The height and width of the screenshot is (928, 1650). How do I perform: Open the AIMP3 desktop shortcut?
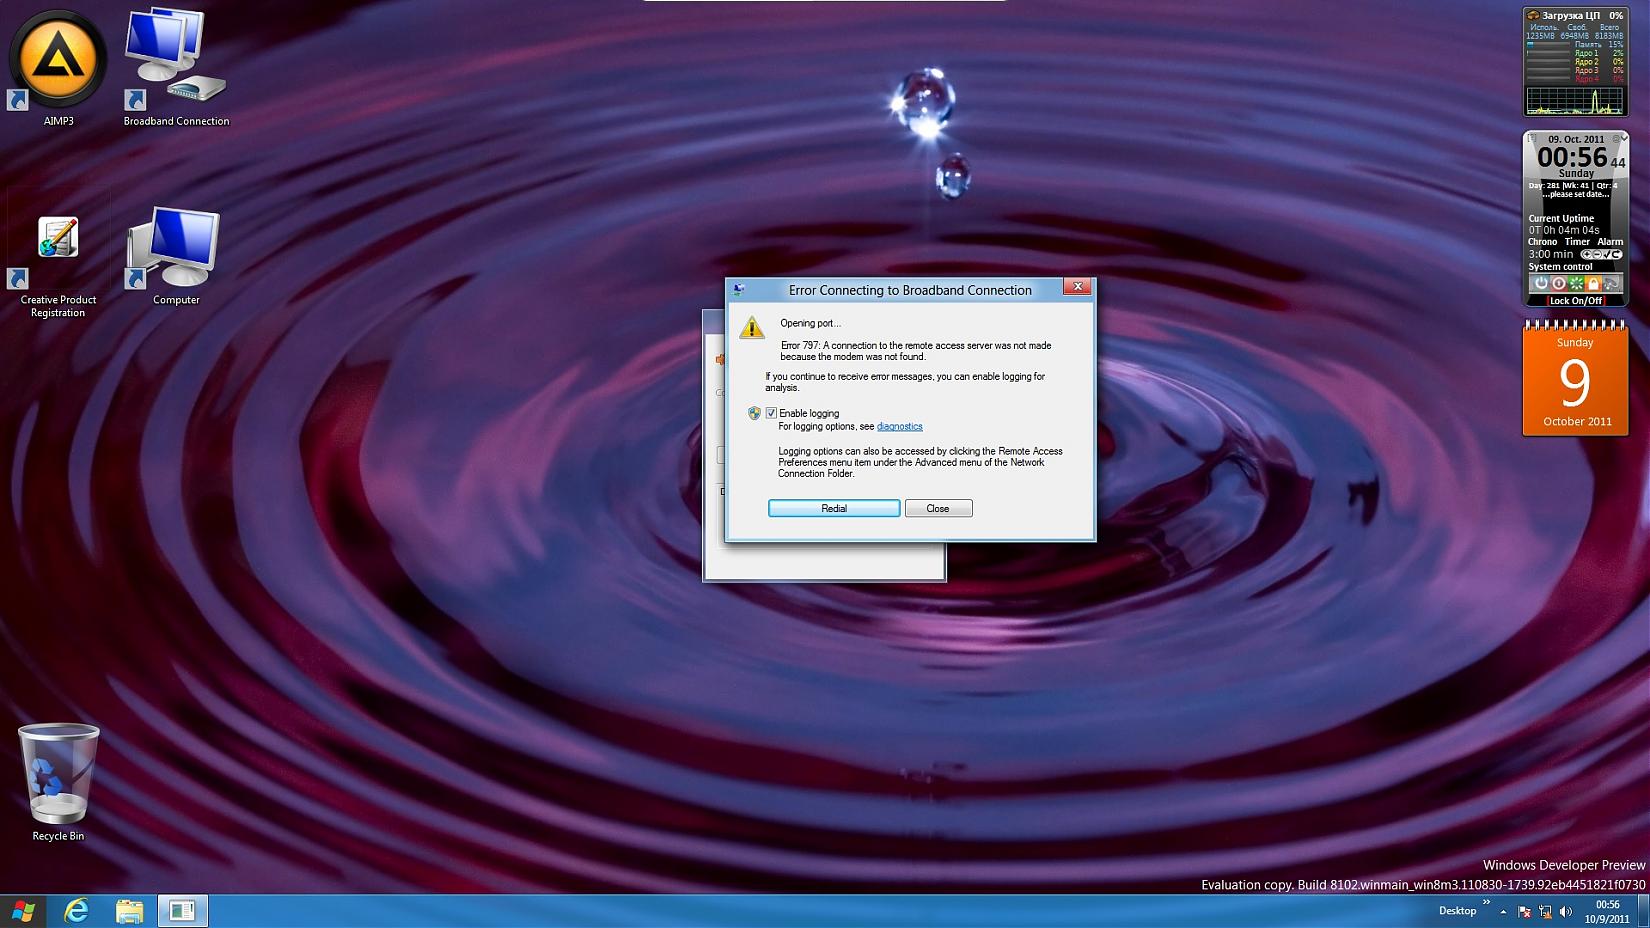click(x=58, y=62)
